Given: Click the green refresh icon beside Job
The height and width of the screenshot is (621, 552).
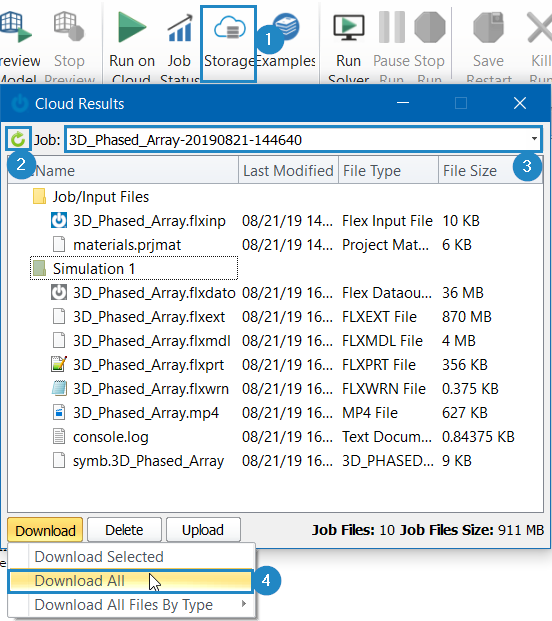Looking at the screenshot, I should pos(18,139).
